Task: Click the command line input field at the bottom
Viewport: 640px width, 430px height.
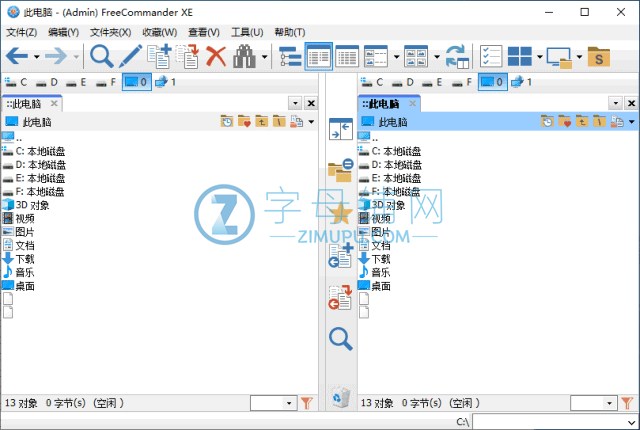Action: point(556,422)
